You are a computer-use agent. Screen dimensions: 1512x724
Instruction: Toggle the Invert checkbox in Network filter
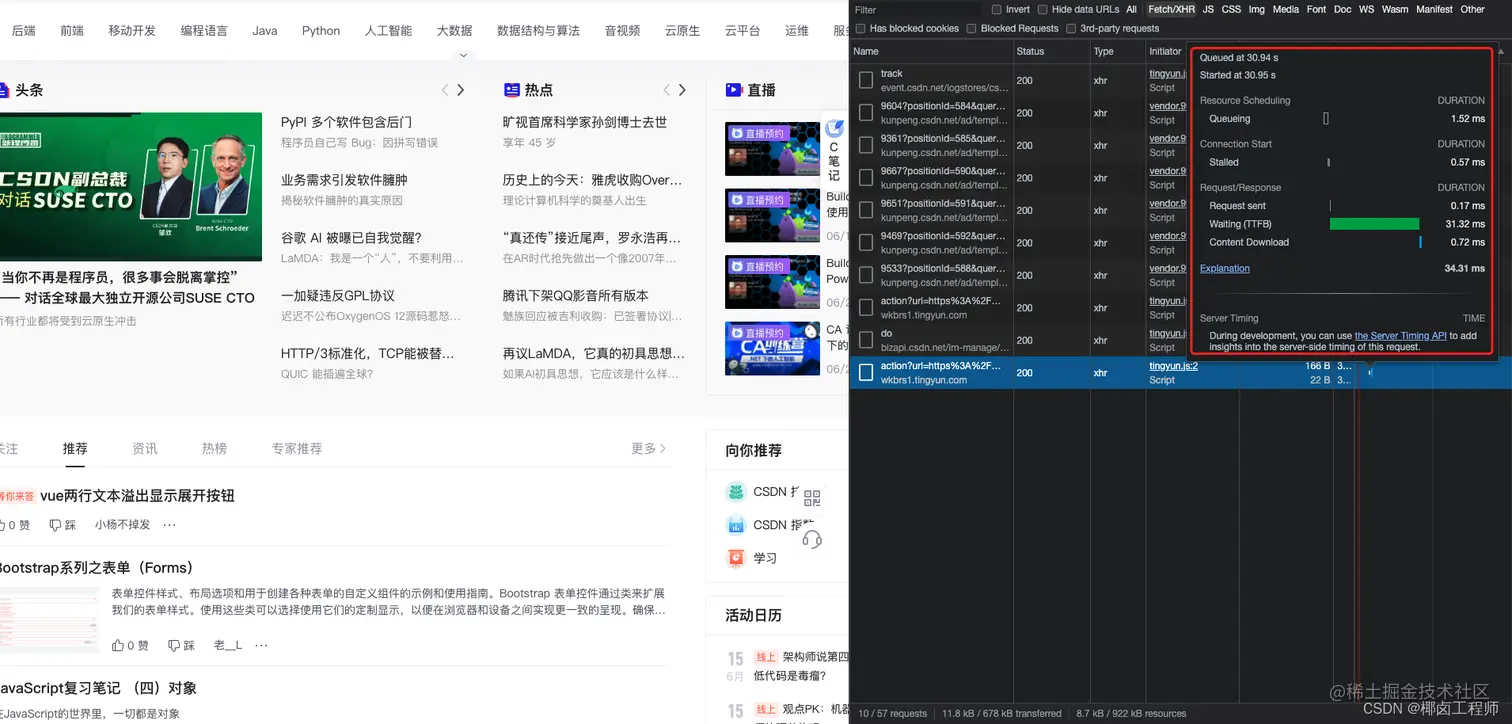coord(997,9)
